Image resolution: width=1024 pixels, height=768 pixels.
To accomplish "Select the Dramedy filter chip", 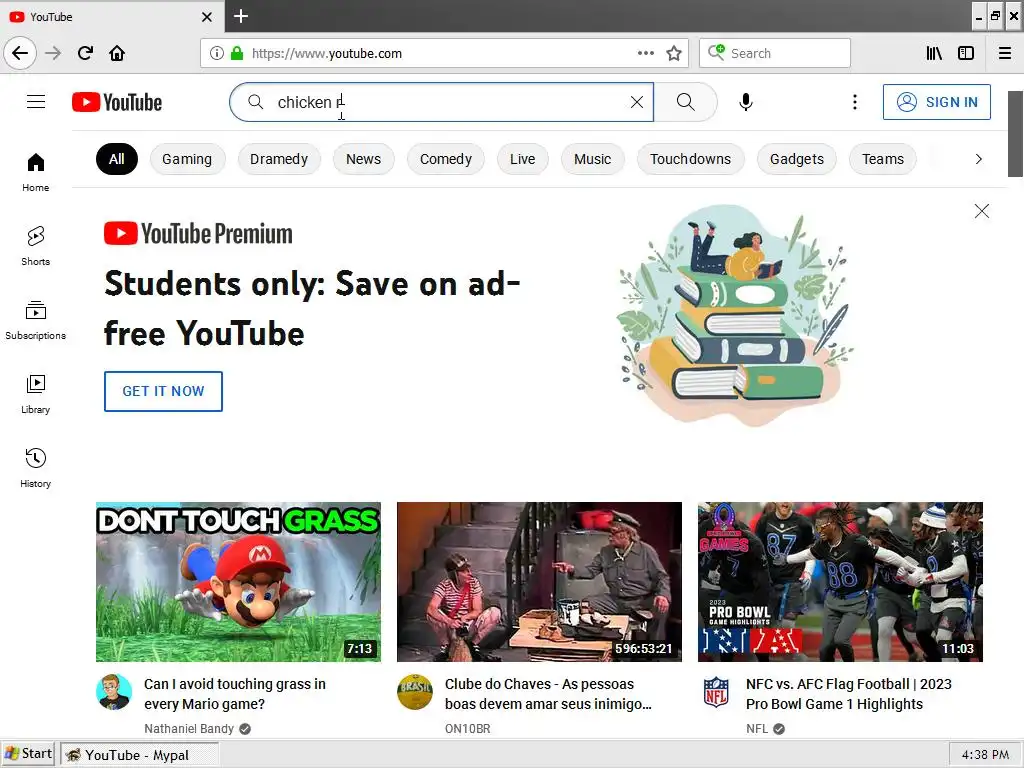I will [279, 159].
